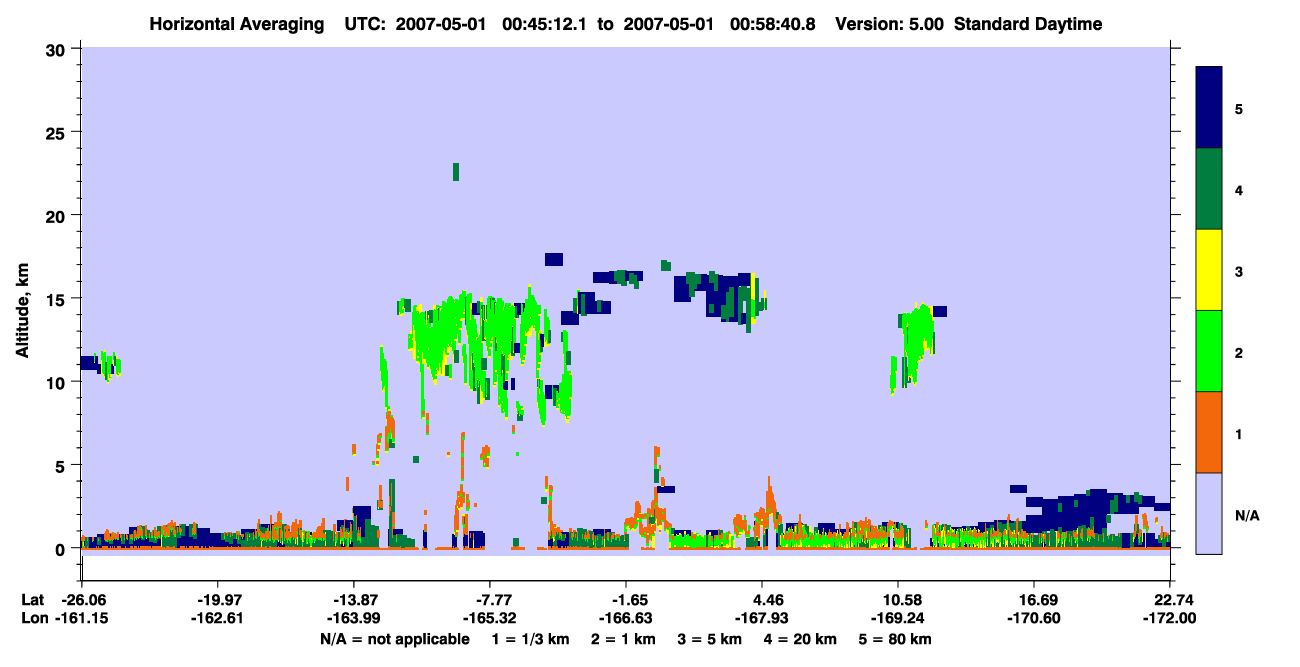Image resolution: width=1300 pixels, height=667 pixels.
Task: Click the isolated green feature near 22.5 km
Action: point(456,171)
